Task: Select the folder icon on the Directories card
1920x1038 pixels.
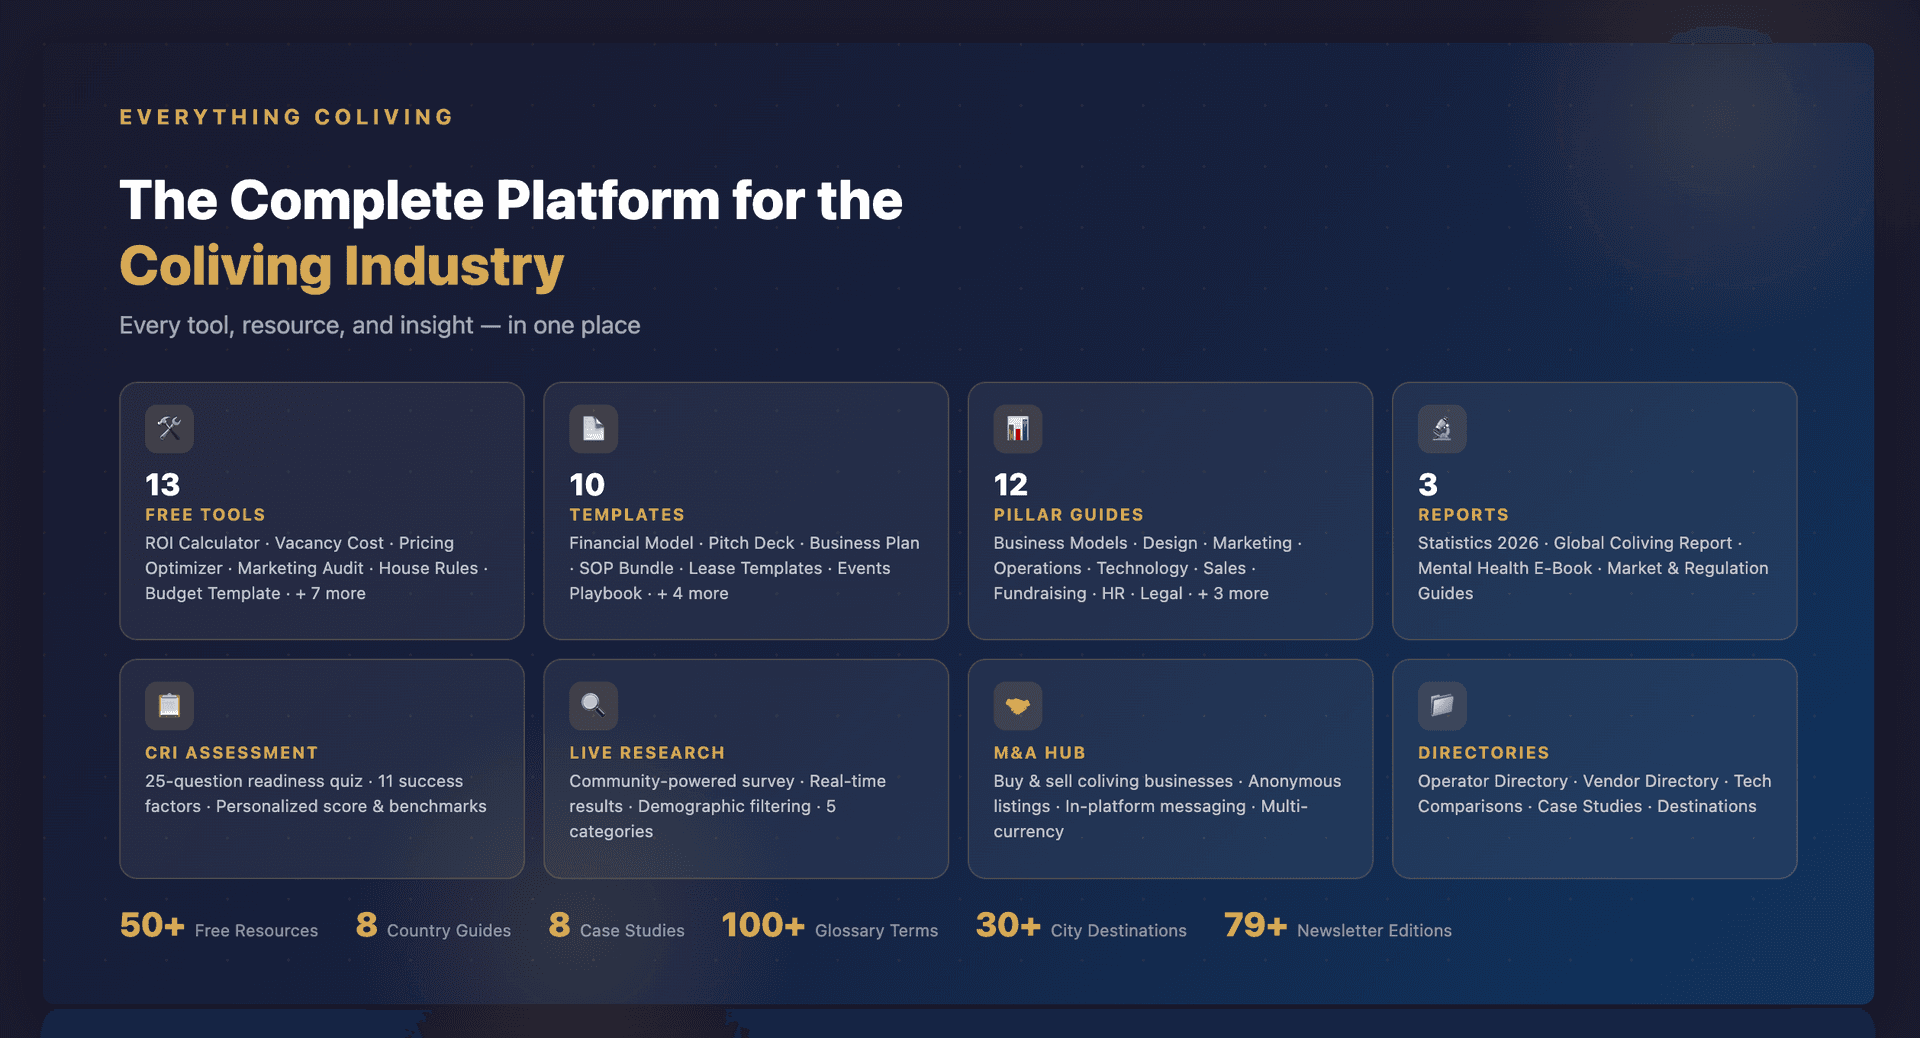Action: pos(1441,706)
